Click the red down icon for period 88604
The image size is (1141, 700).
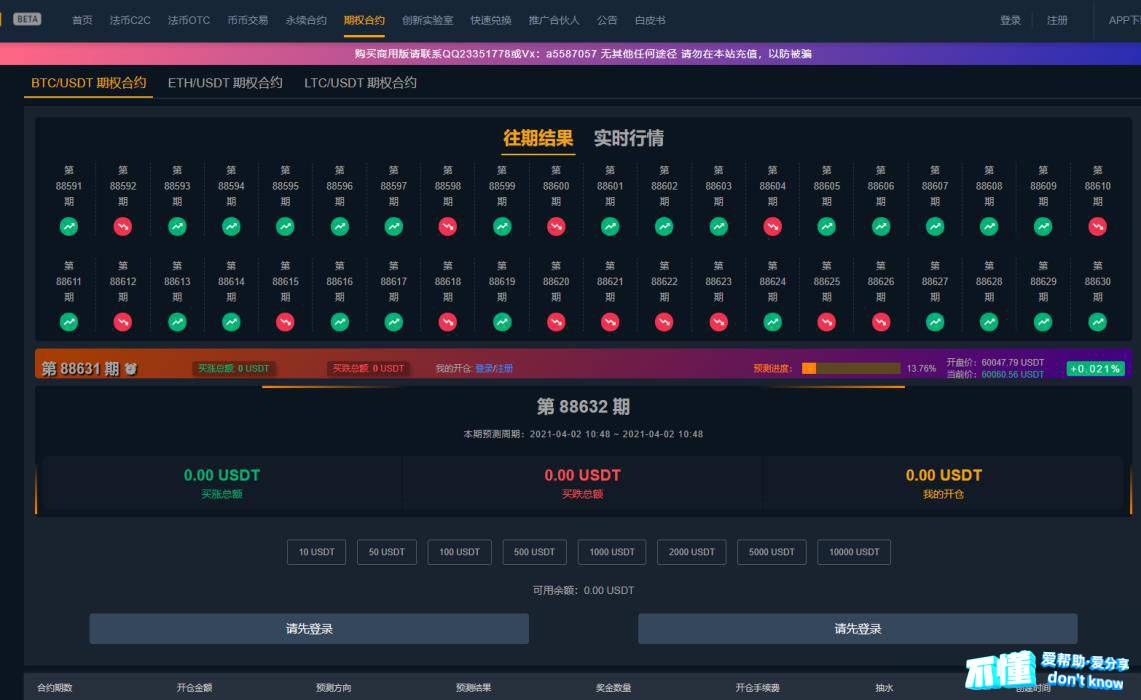(772, 227)
